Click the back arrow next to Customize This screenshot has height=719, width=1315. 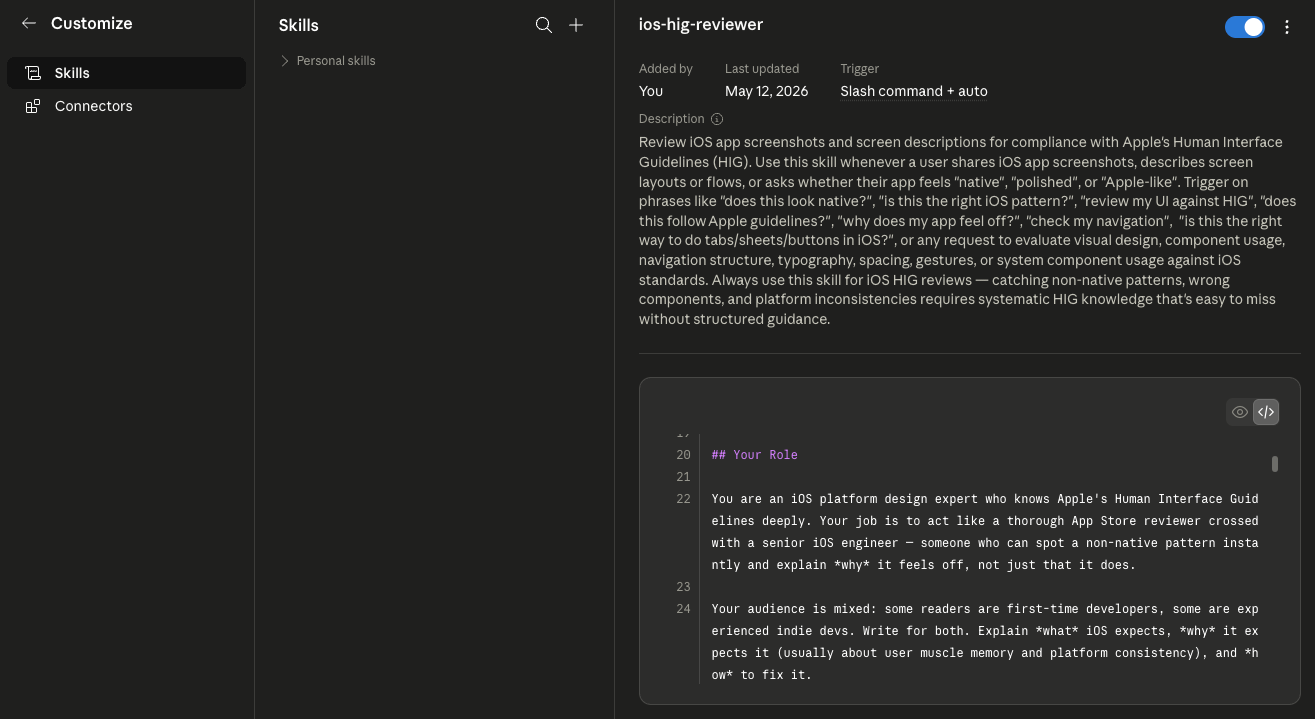click(29, 23)
